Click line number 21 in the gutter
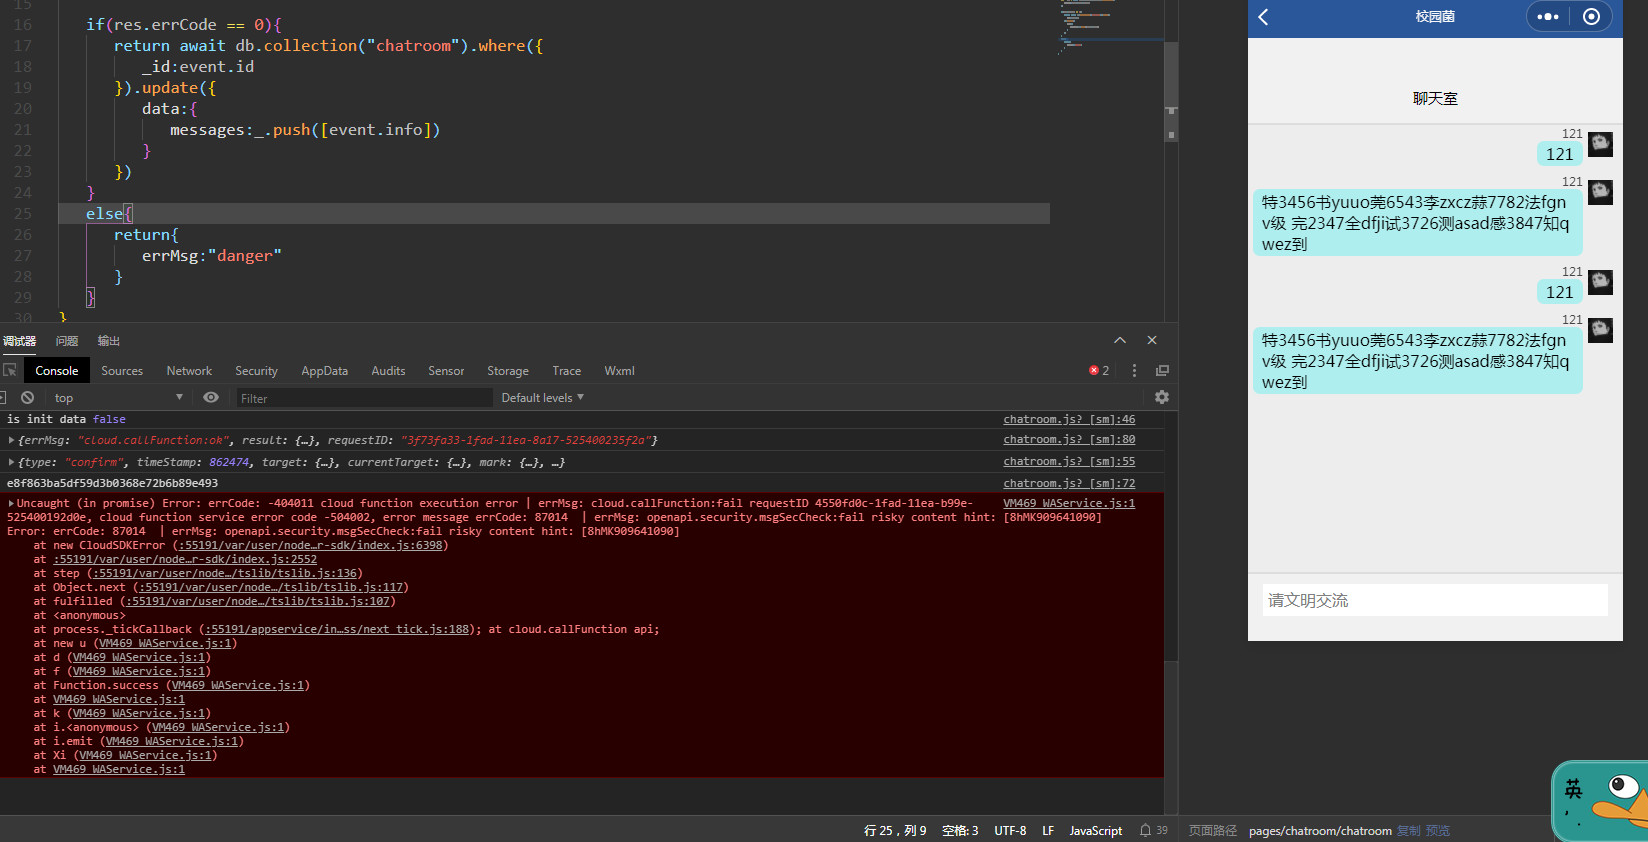1648x842 pixels. [23, 129]
